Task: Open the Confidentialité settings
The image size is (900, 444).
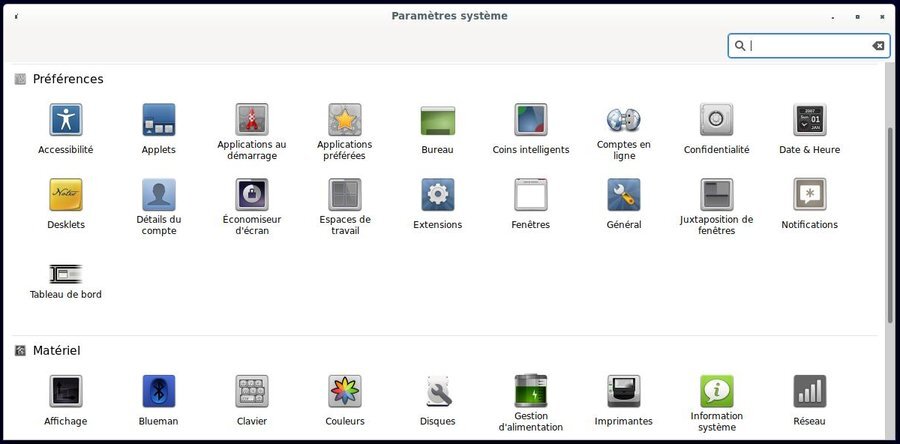Action: [x=717, y=120]
